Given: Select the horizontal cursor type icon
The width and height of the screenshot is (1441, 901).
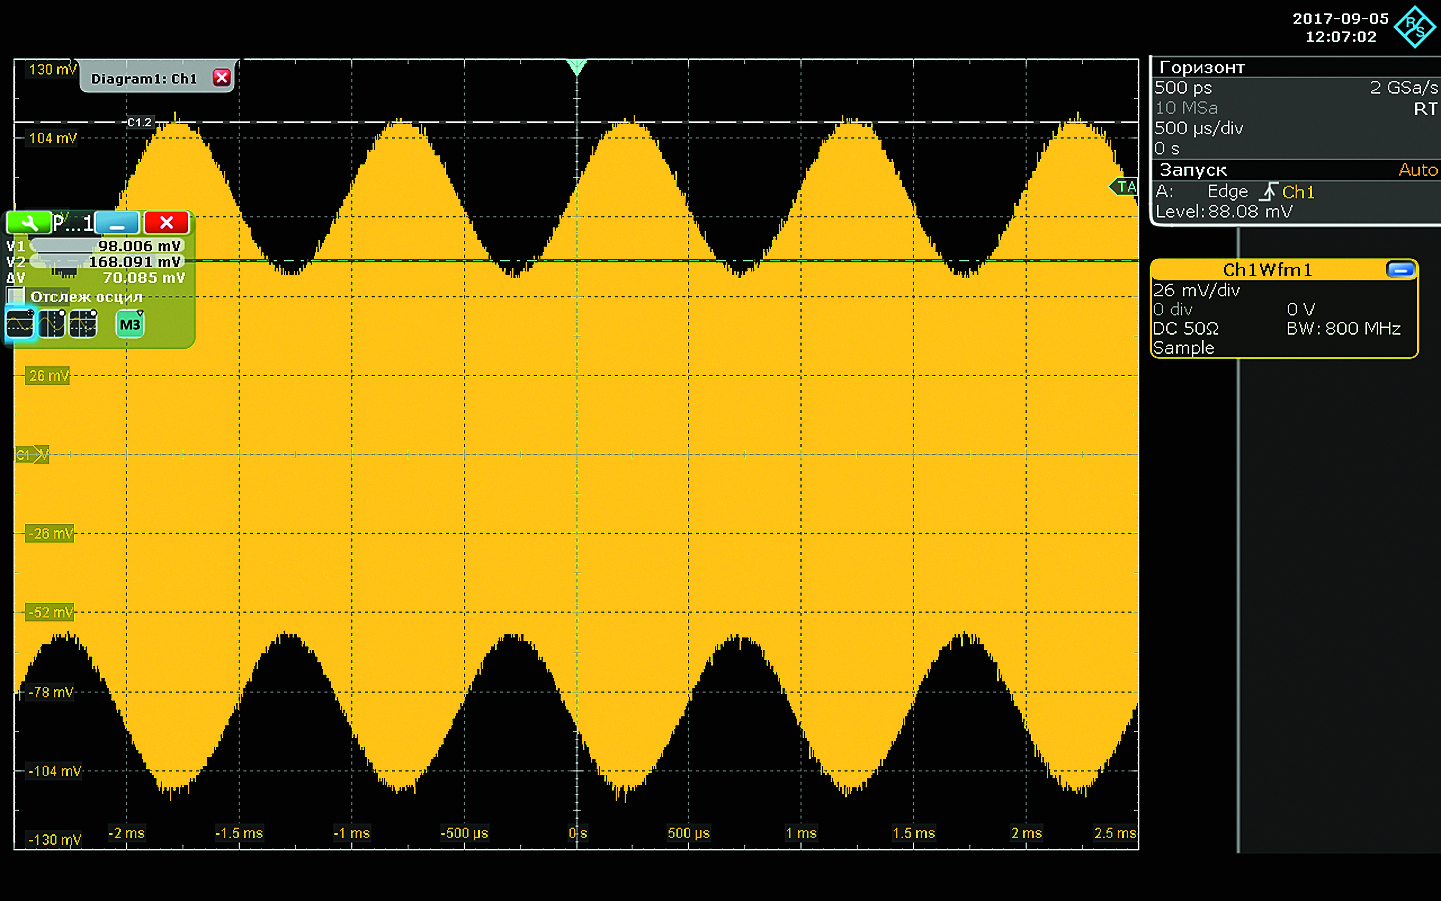Looking at the screenshot, I should pos(20,324).
